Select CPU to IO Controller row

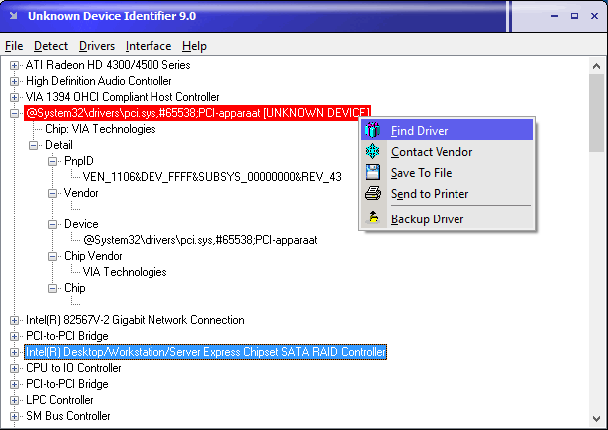click(74, 368)
